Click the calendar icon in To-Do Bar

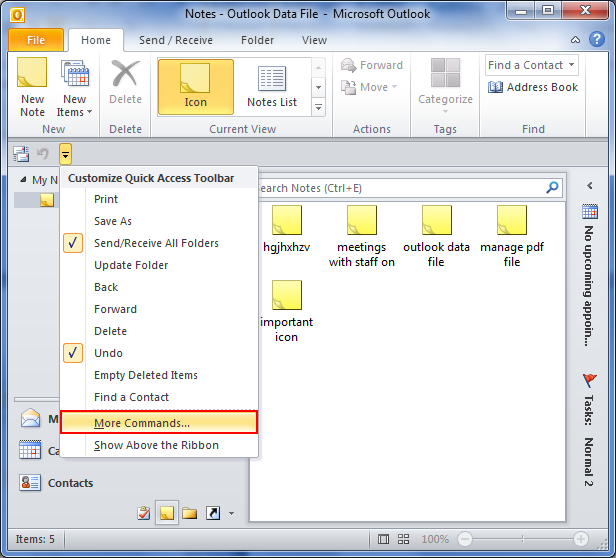(590, 211)
